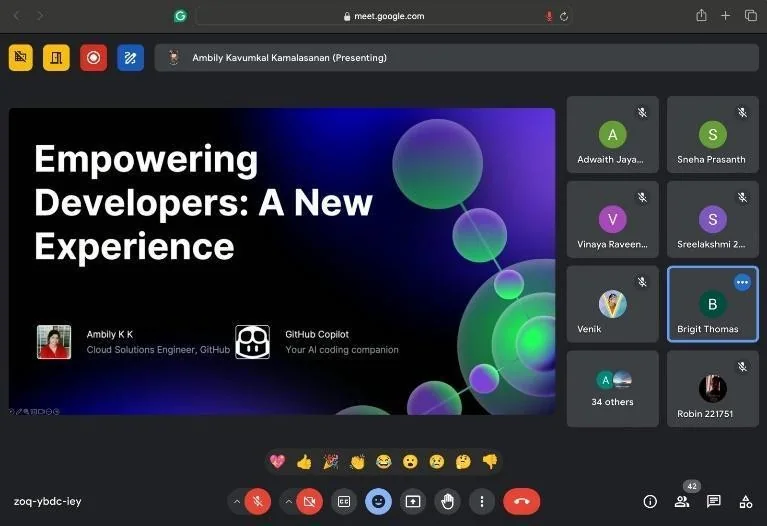Screen dimensions: 767x526
Task: Click the GitHub Copilot logo on slide
Action: coord(252,342)
